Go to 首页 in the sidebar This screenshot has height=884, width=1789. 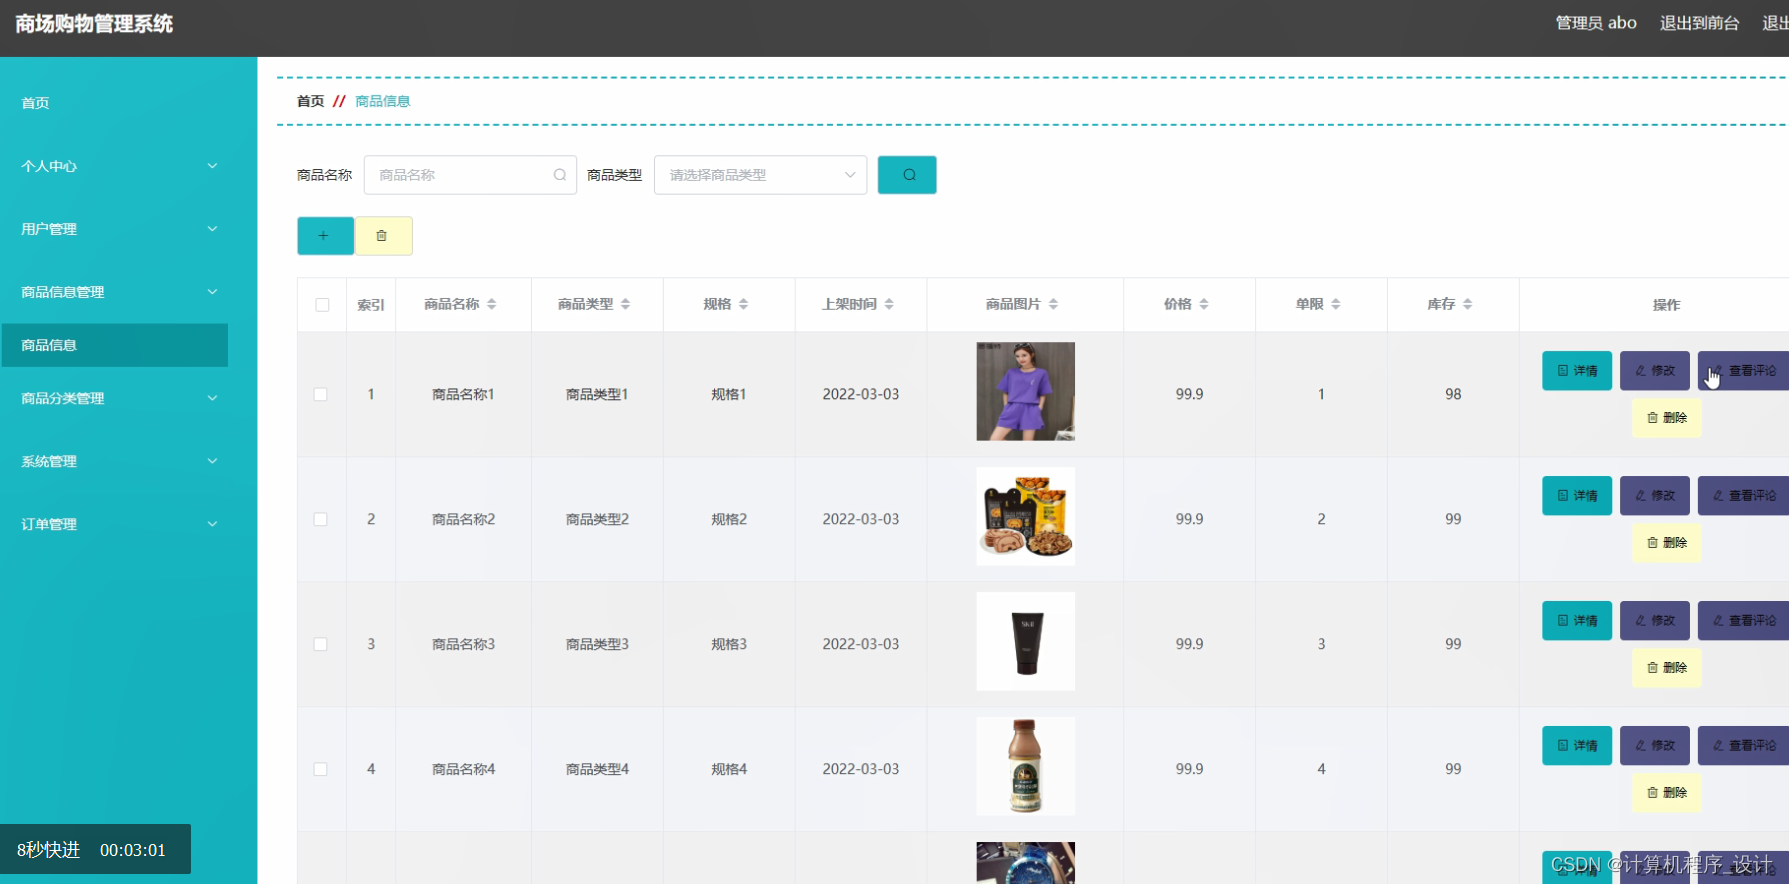36,103
